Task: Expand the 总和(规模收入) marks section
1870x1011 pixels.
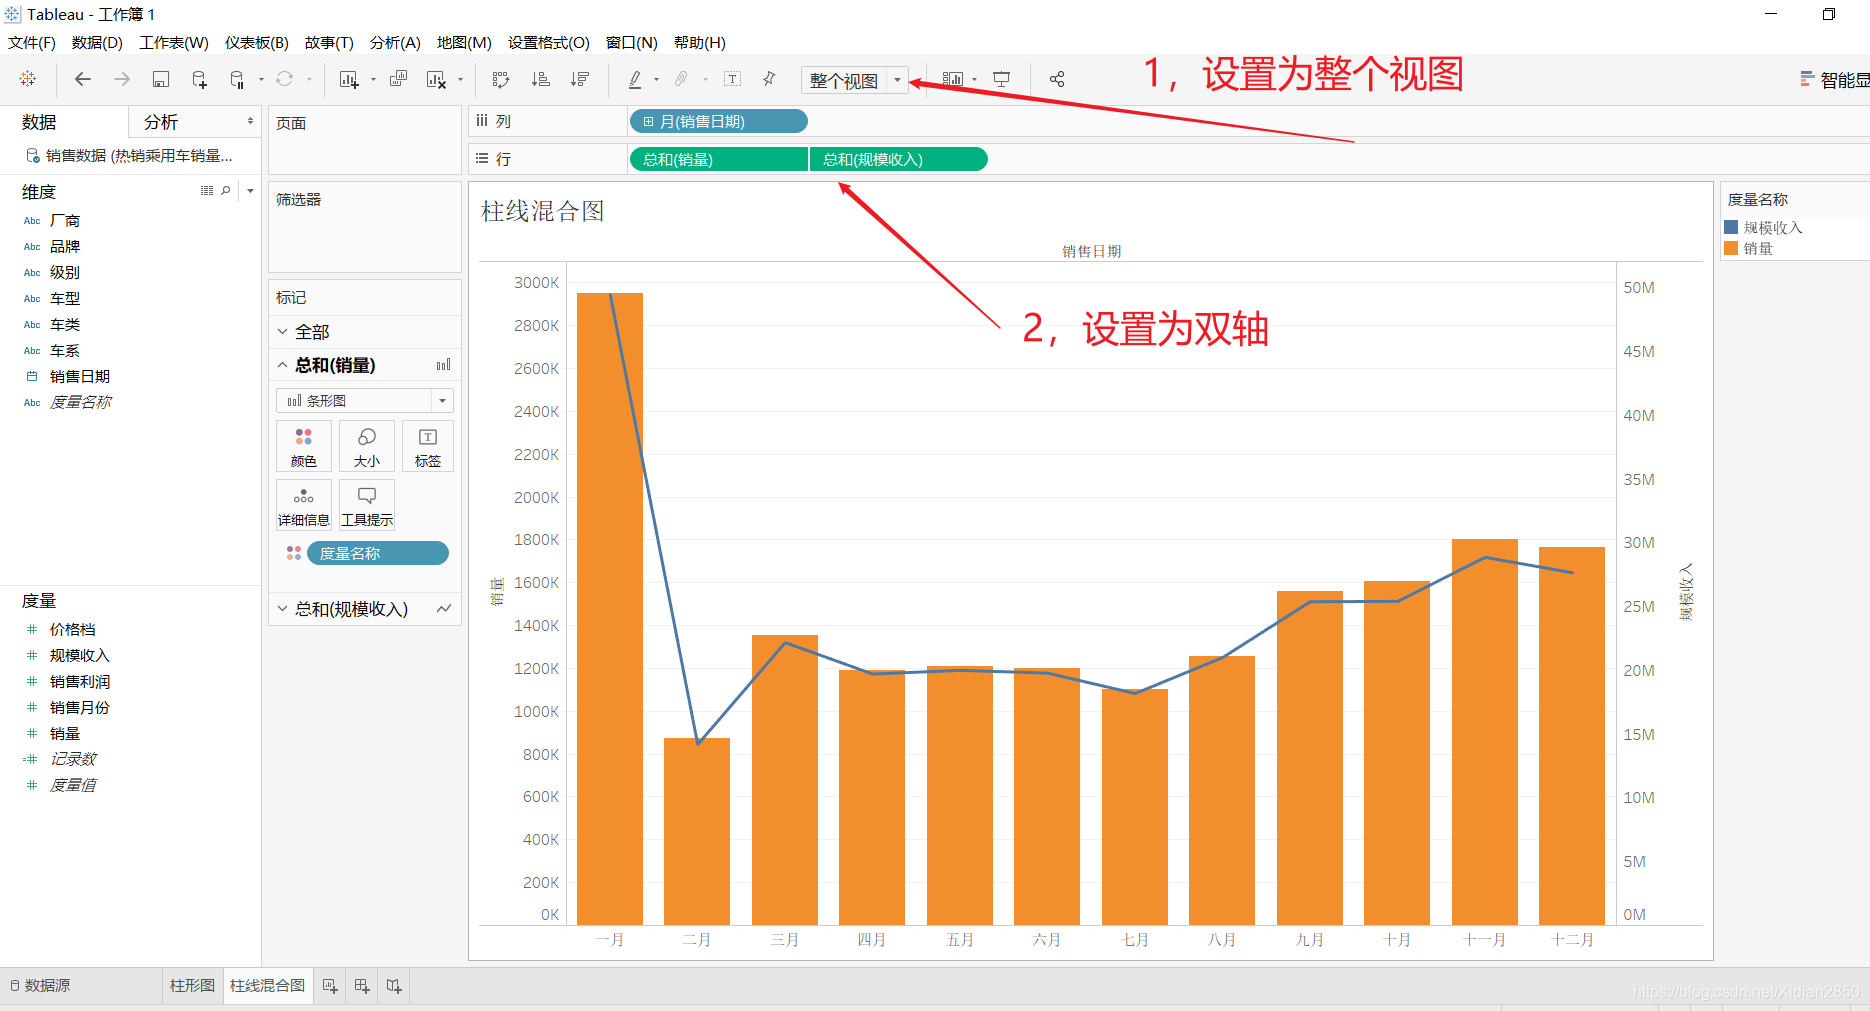Action: tap(283, 609)
